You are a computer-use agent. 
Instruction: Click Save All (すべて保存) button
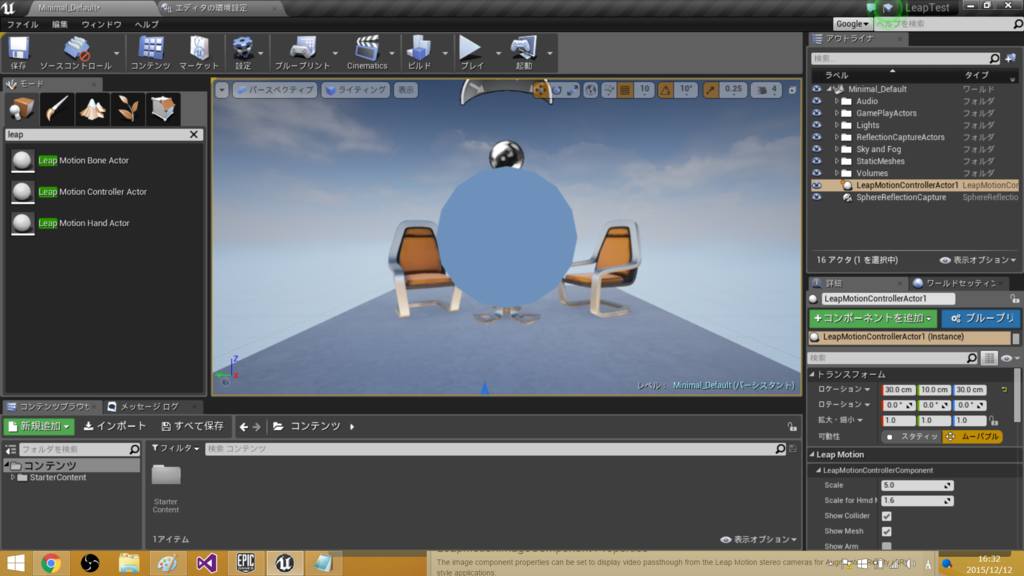pos(193,426)
